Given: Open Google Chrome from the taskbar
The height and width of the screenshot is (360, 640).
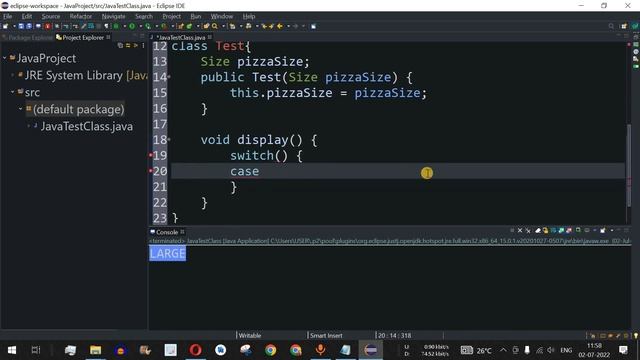Looking at the screenshot, I should (x=270, y=350).
